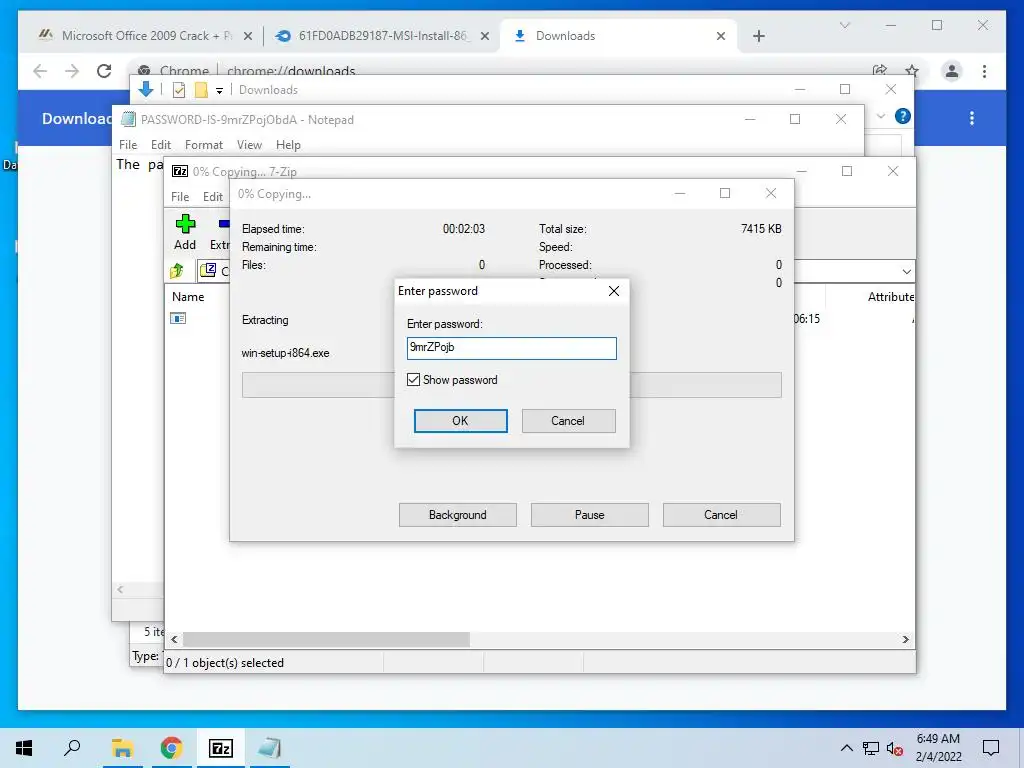Click the Explorer properties checkmark icon

(179, 90)
